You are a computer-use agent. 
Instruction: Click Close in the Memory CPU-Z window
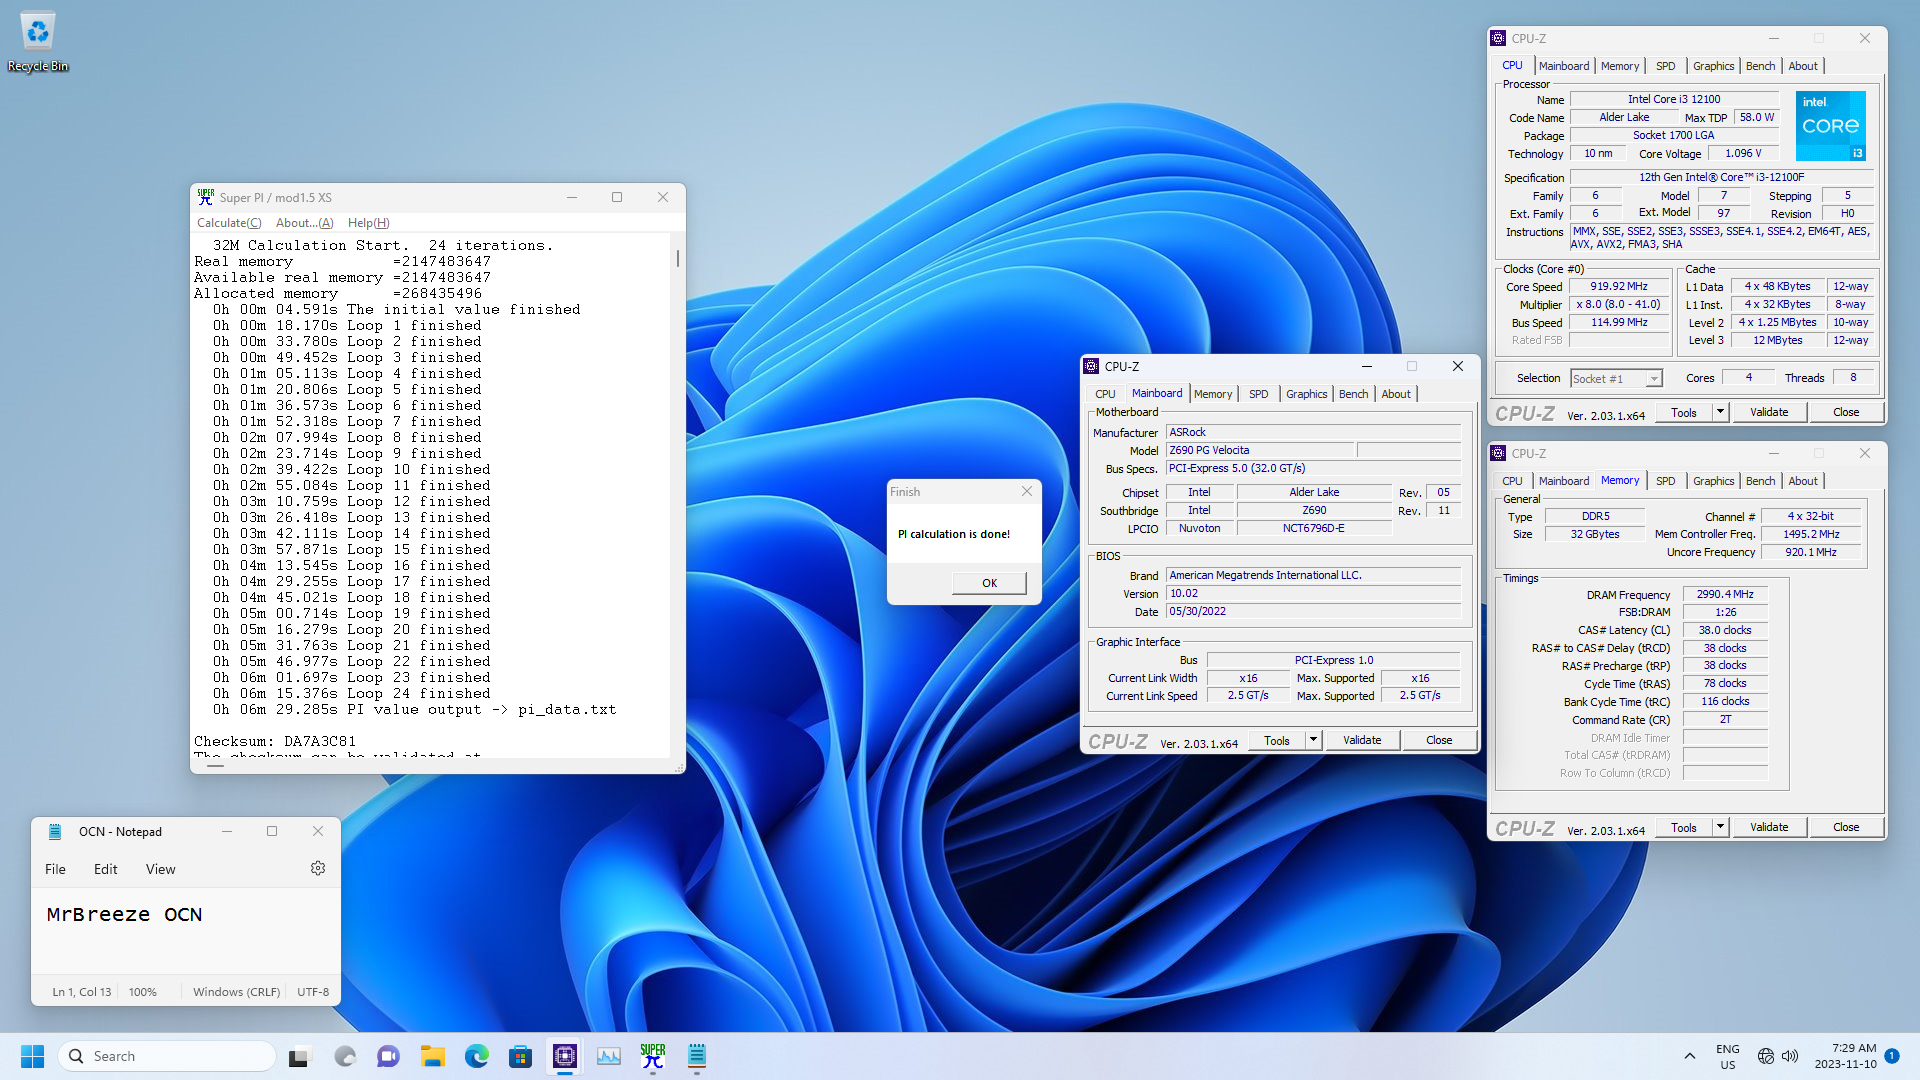(1846, 827)
